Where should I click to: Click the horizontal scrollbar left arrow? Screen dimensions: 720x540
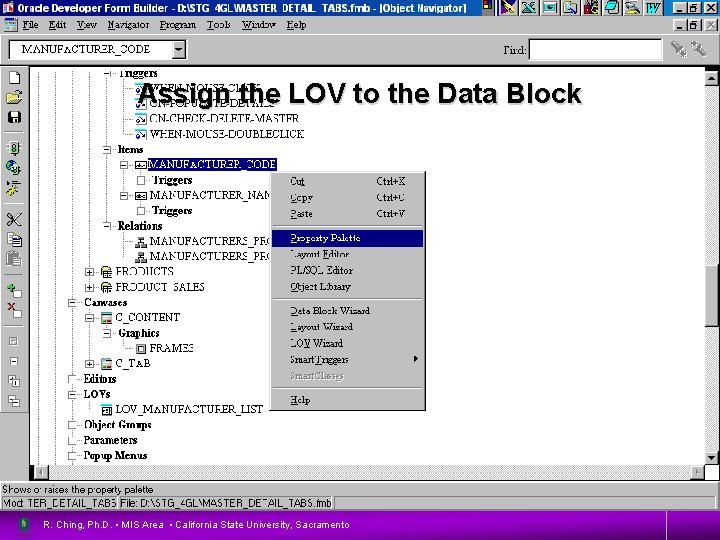coord(41,472)
